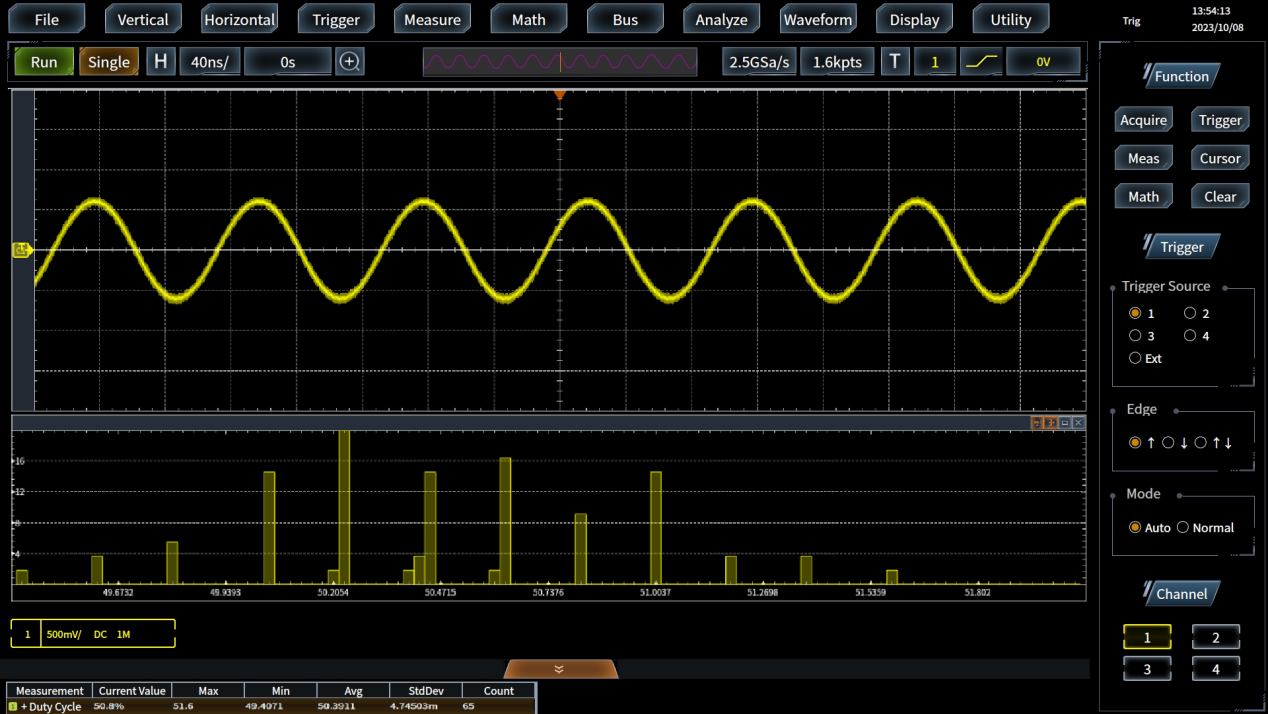Open the Analyze menu

coord(721,19)
